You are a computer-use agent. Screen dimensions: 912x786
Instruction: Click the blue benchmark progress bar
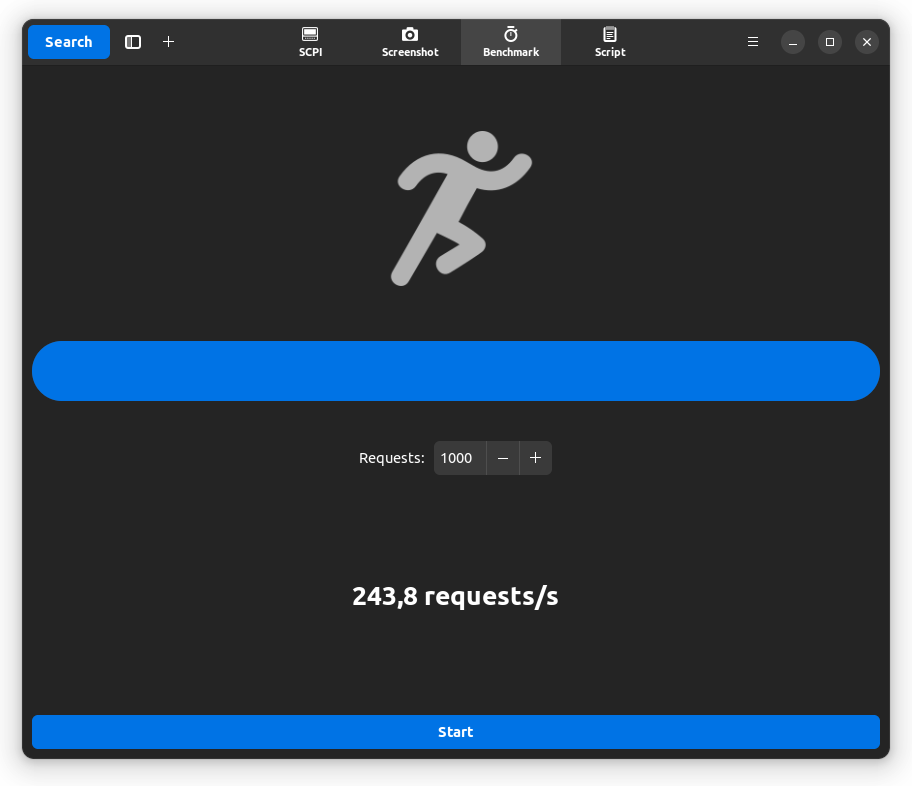pos(456,371)
